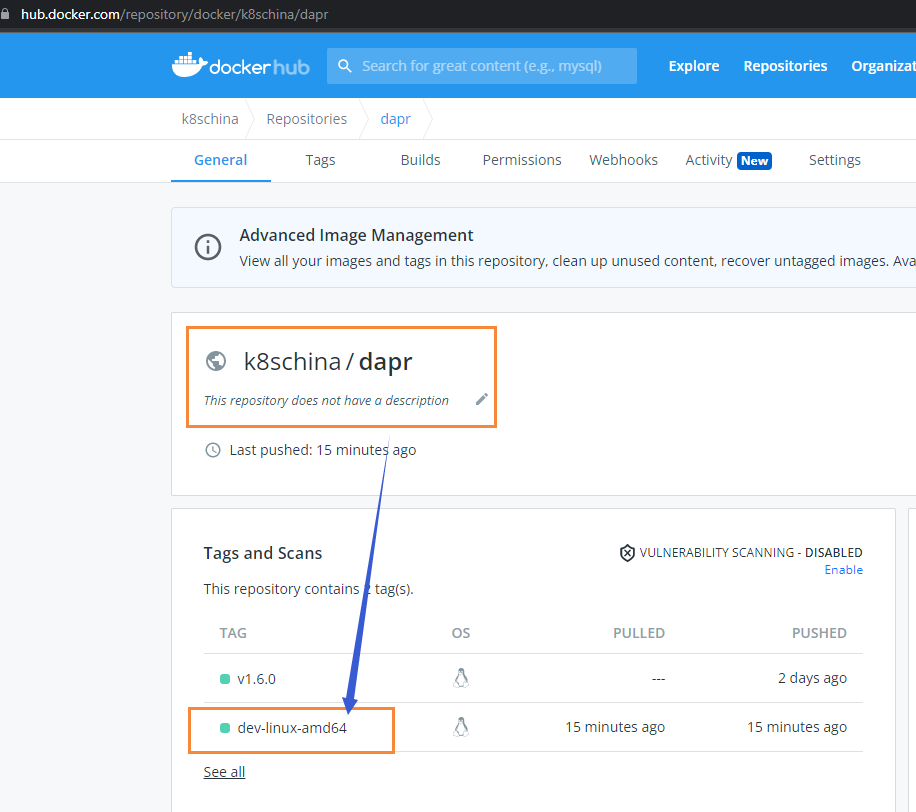Click the Tags and Scans heading

(x=262, y=553)
